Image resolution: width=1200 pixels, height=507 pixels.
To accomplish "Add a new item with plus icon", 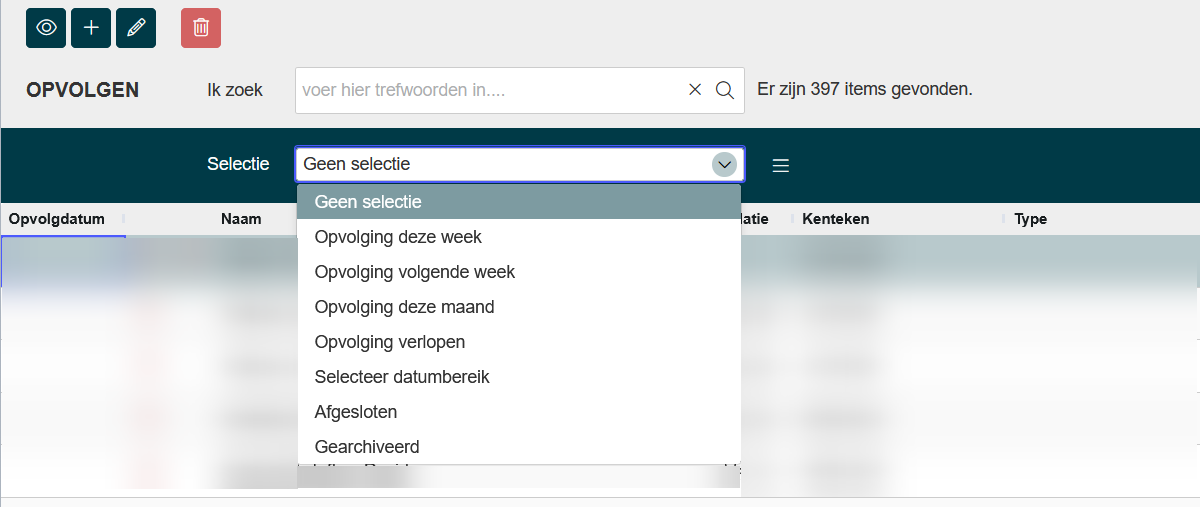I will [91, 28].
